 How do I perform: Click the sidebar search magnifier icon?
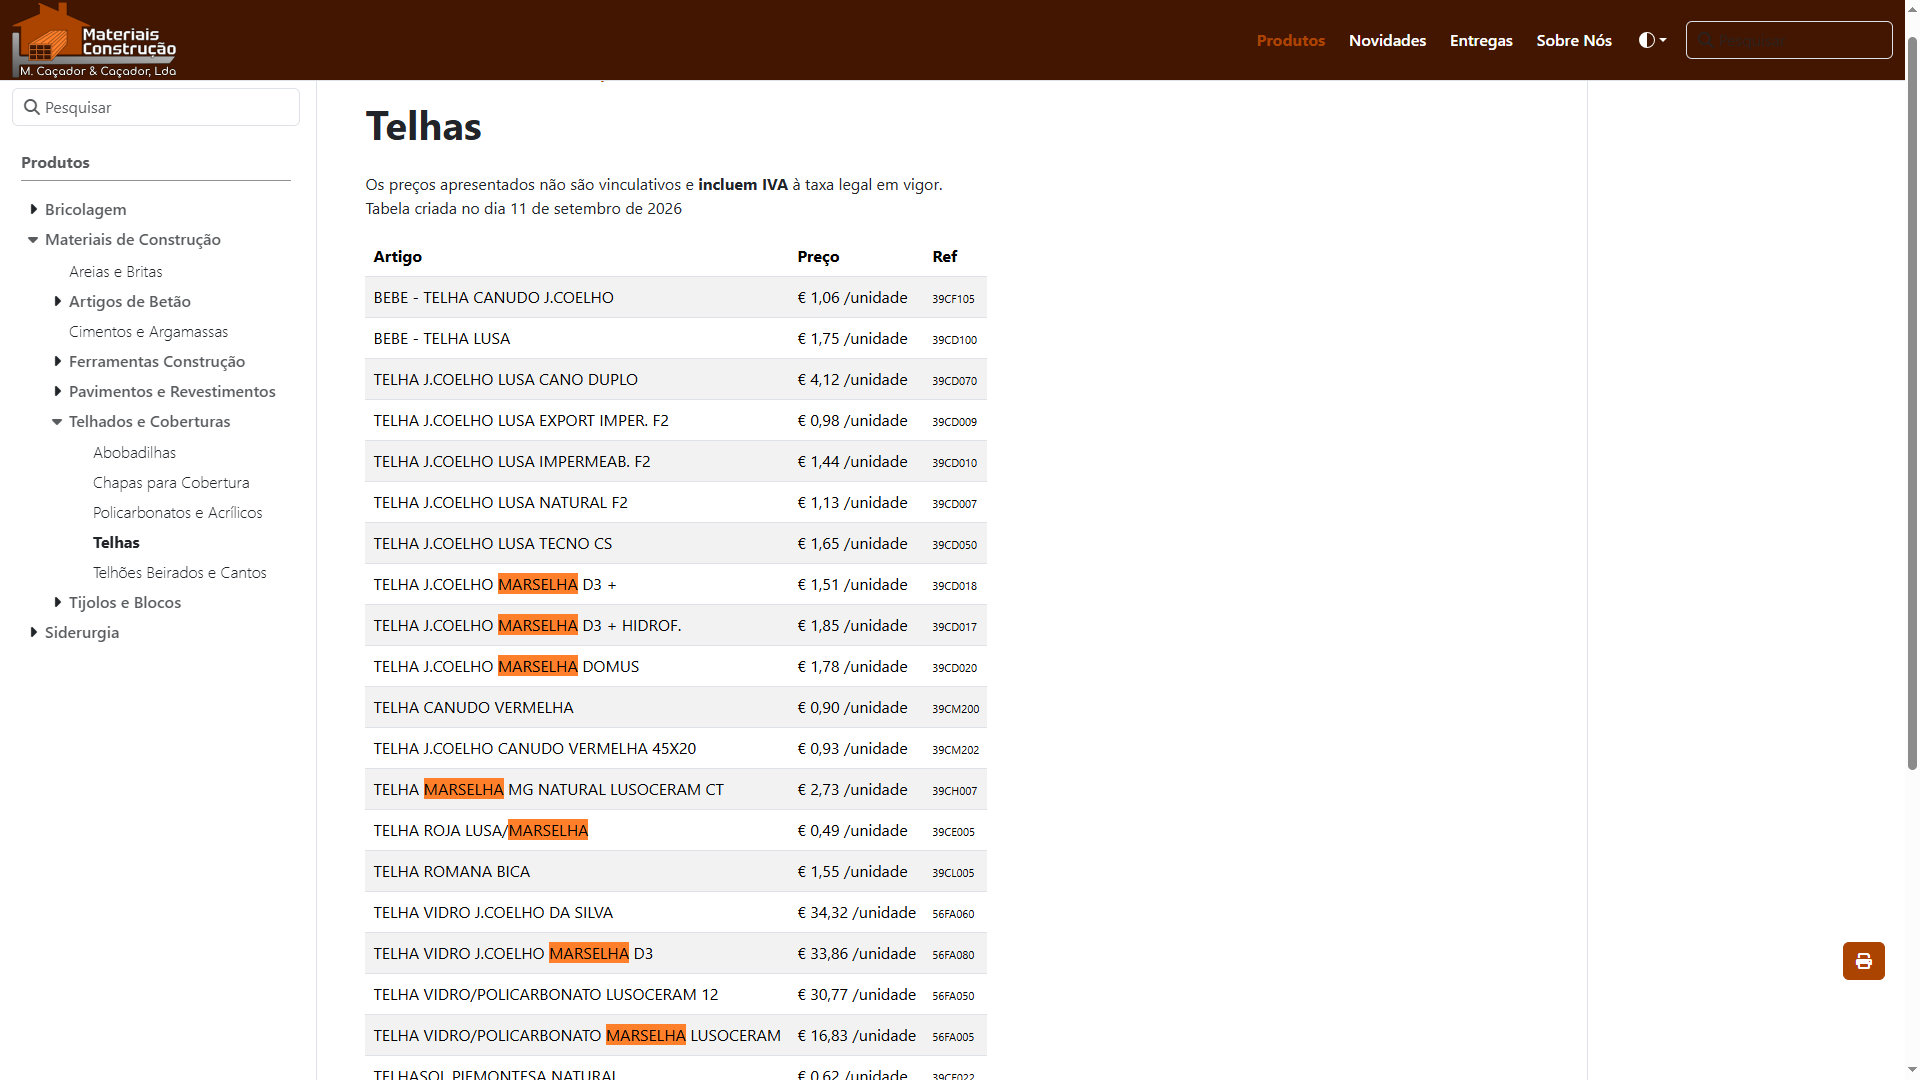pos(31,107)
